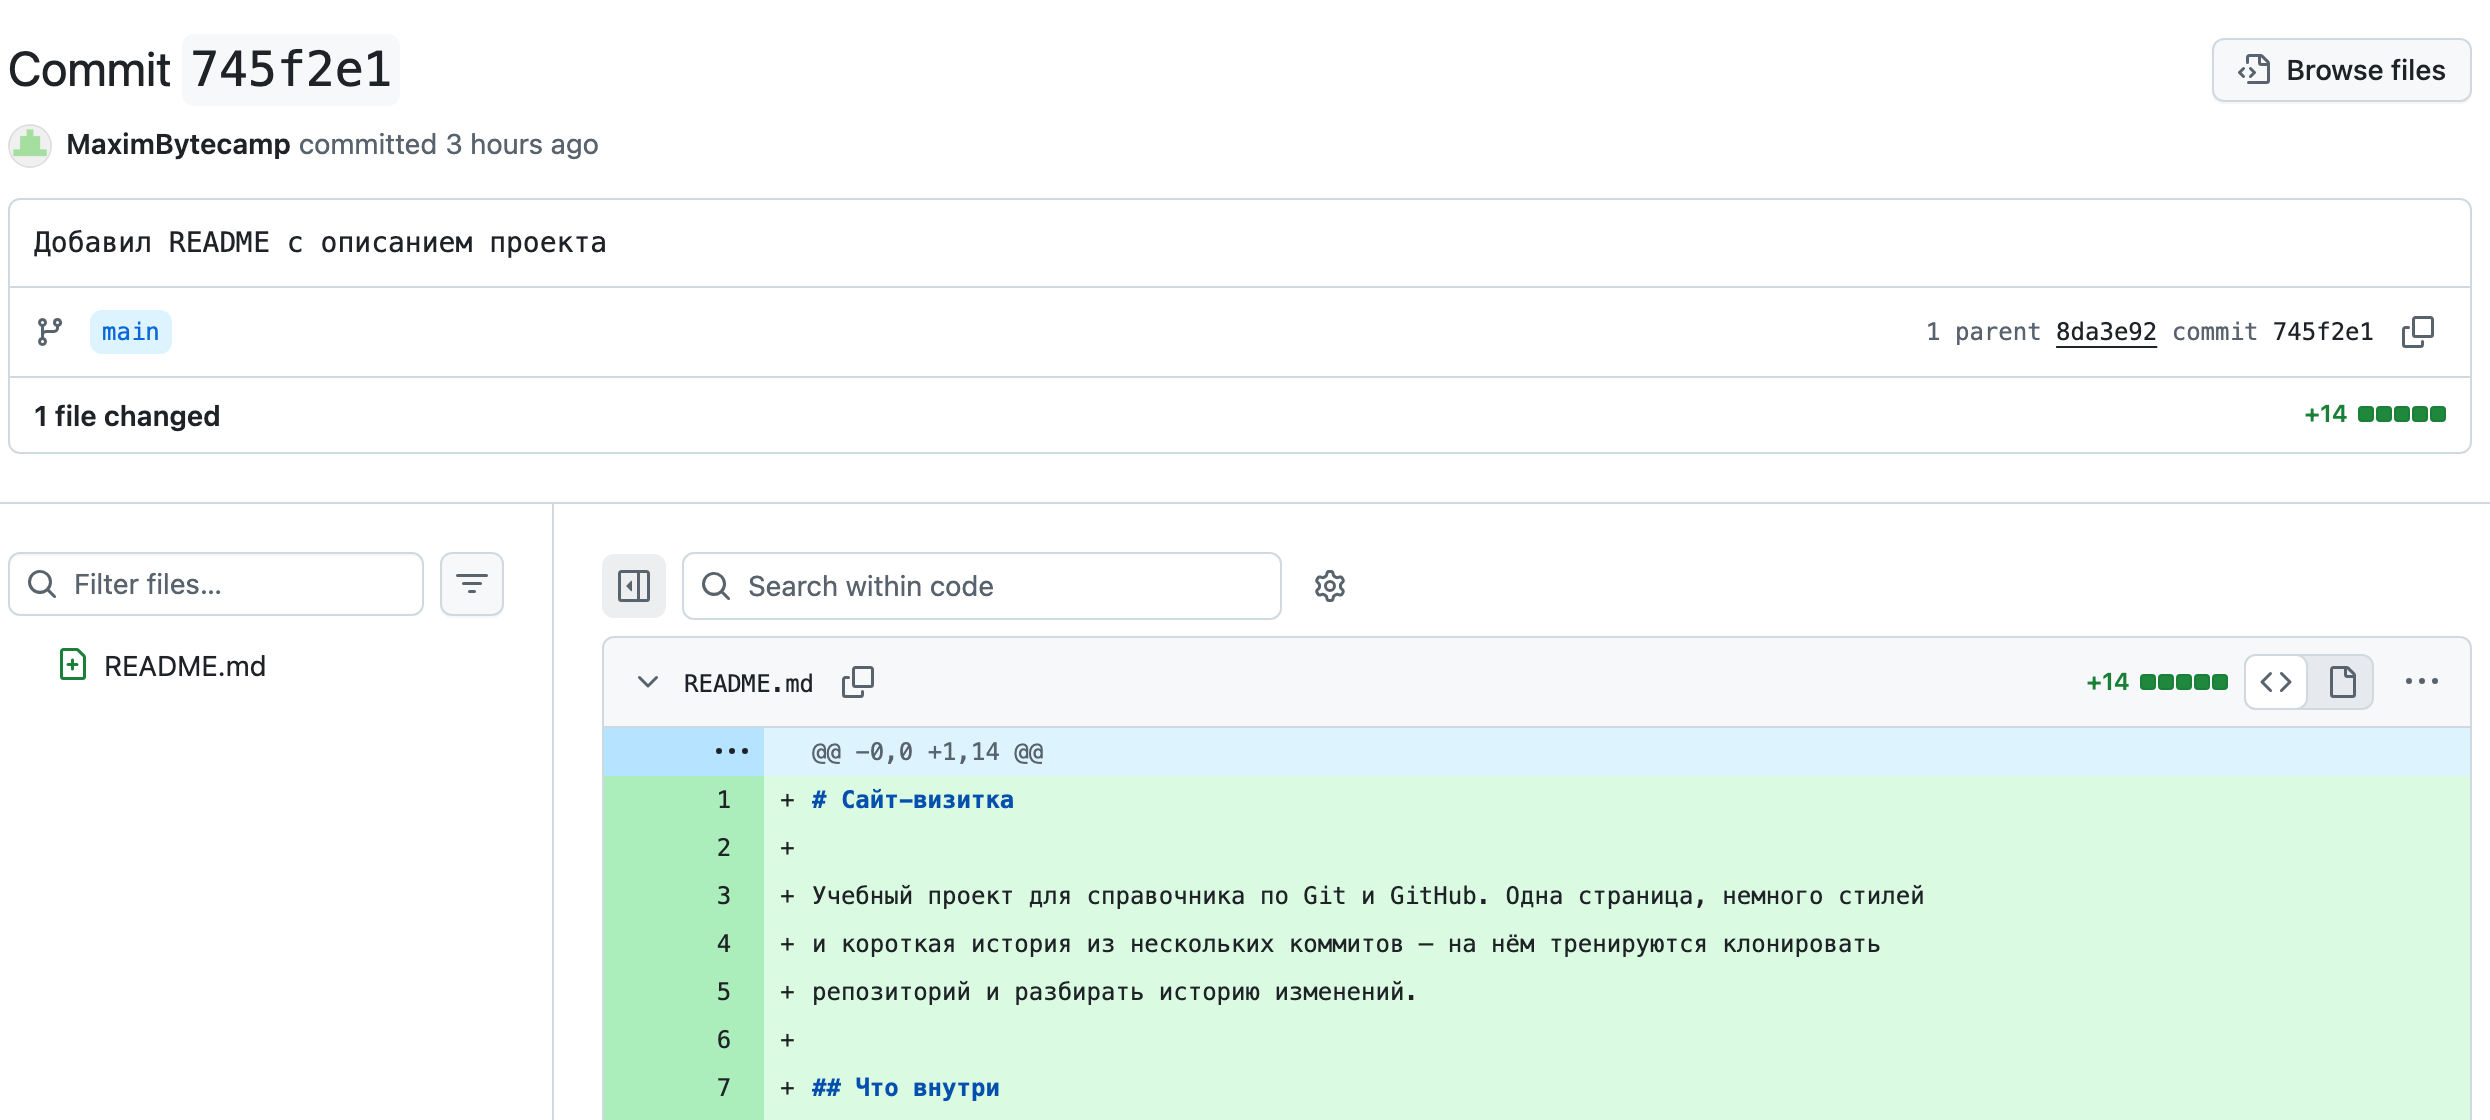Click the '1 file changed' label
This screenshot has height=1120, width=2490.
[x=127, y=416]
